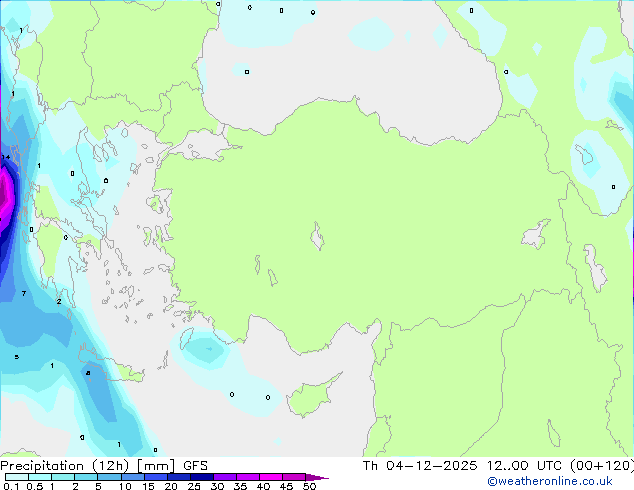Click the '30' legend scale label
Image resolution: width=634 pixels, height=490 pixels.
pos(217,486)
